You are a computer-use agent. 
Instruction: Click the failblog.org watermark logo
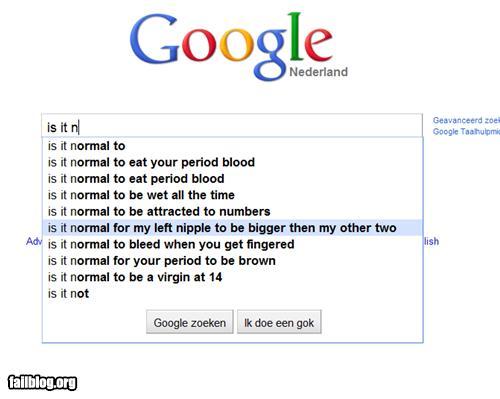click(x=42, y=382)
